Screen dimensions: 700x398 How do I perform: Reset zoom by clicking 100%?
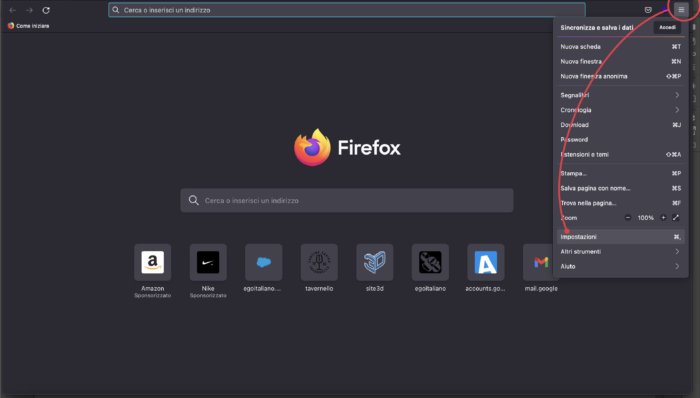coord(646,218)
